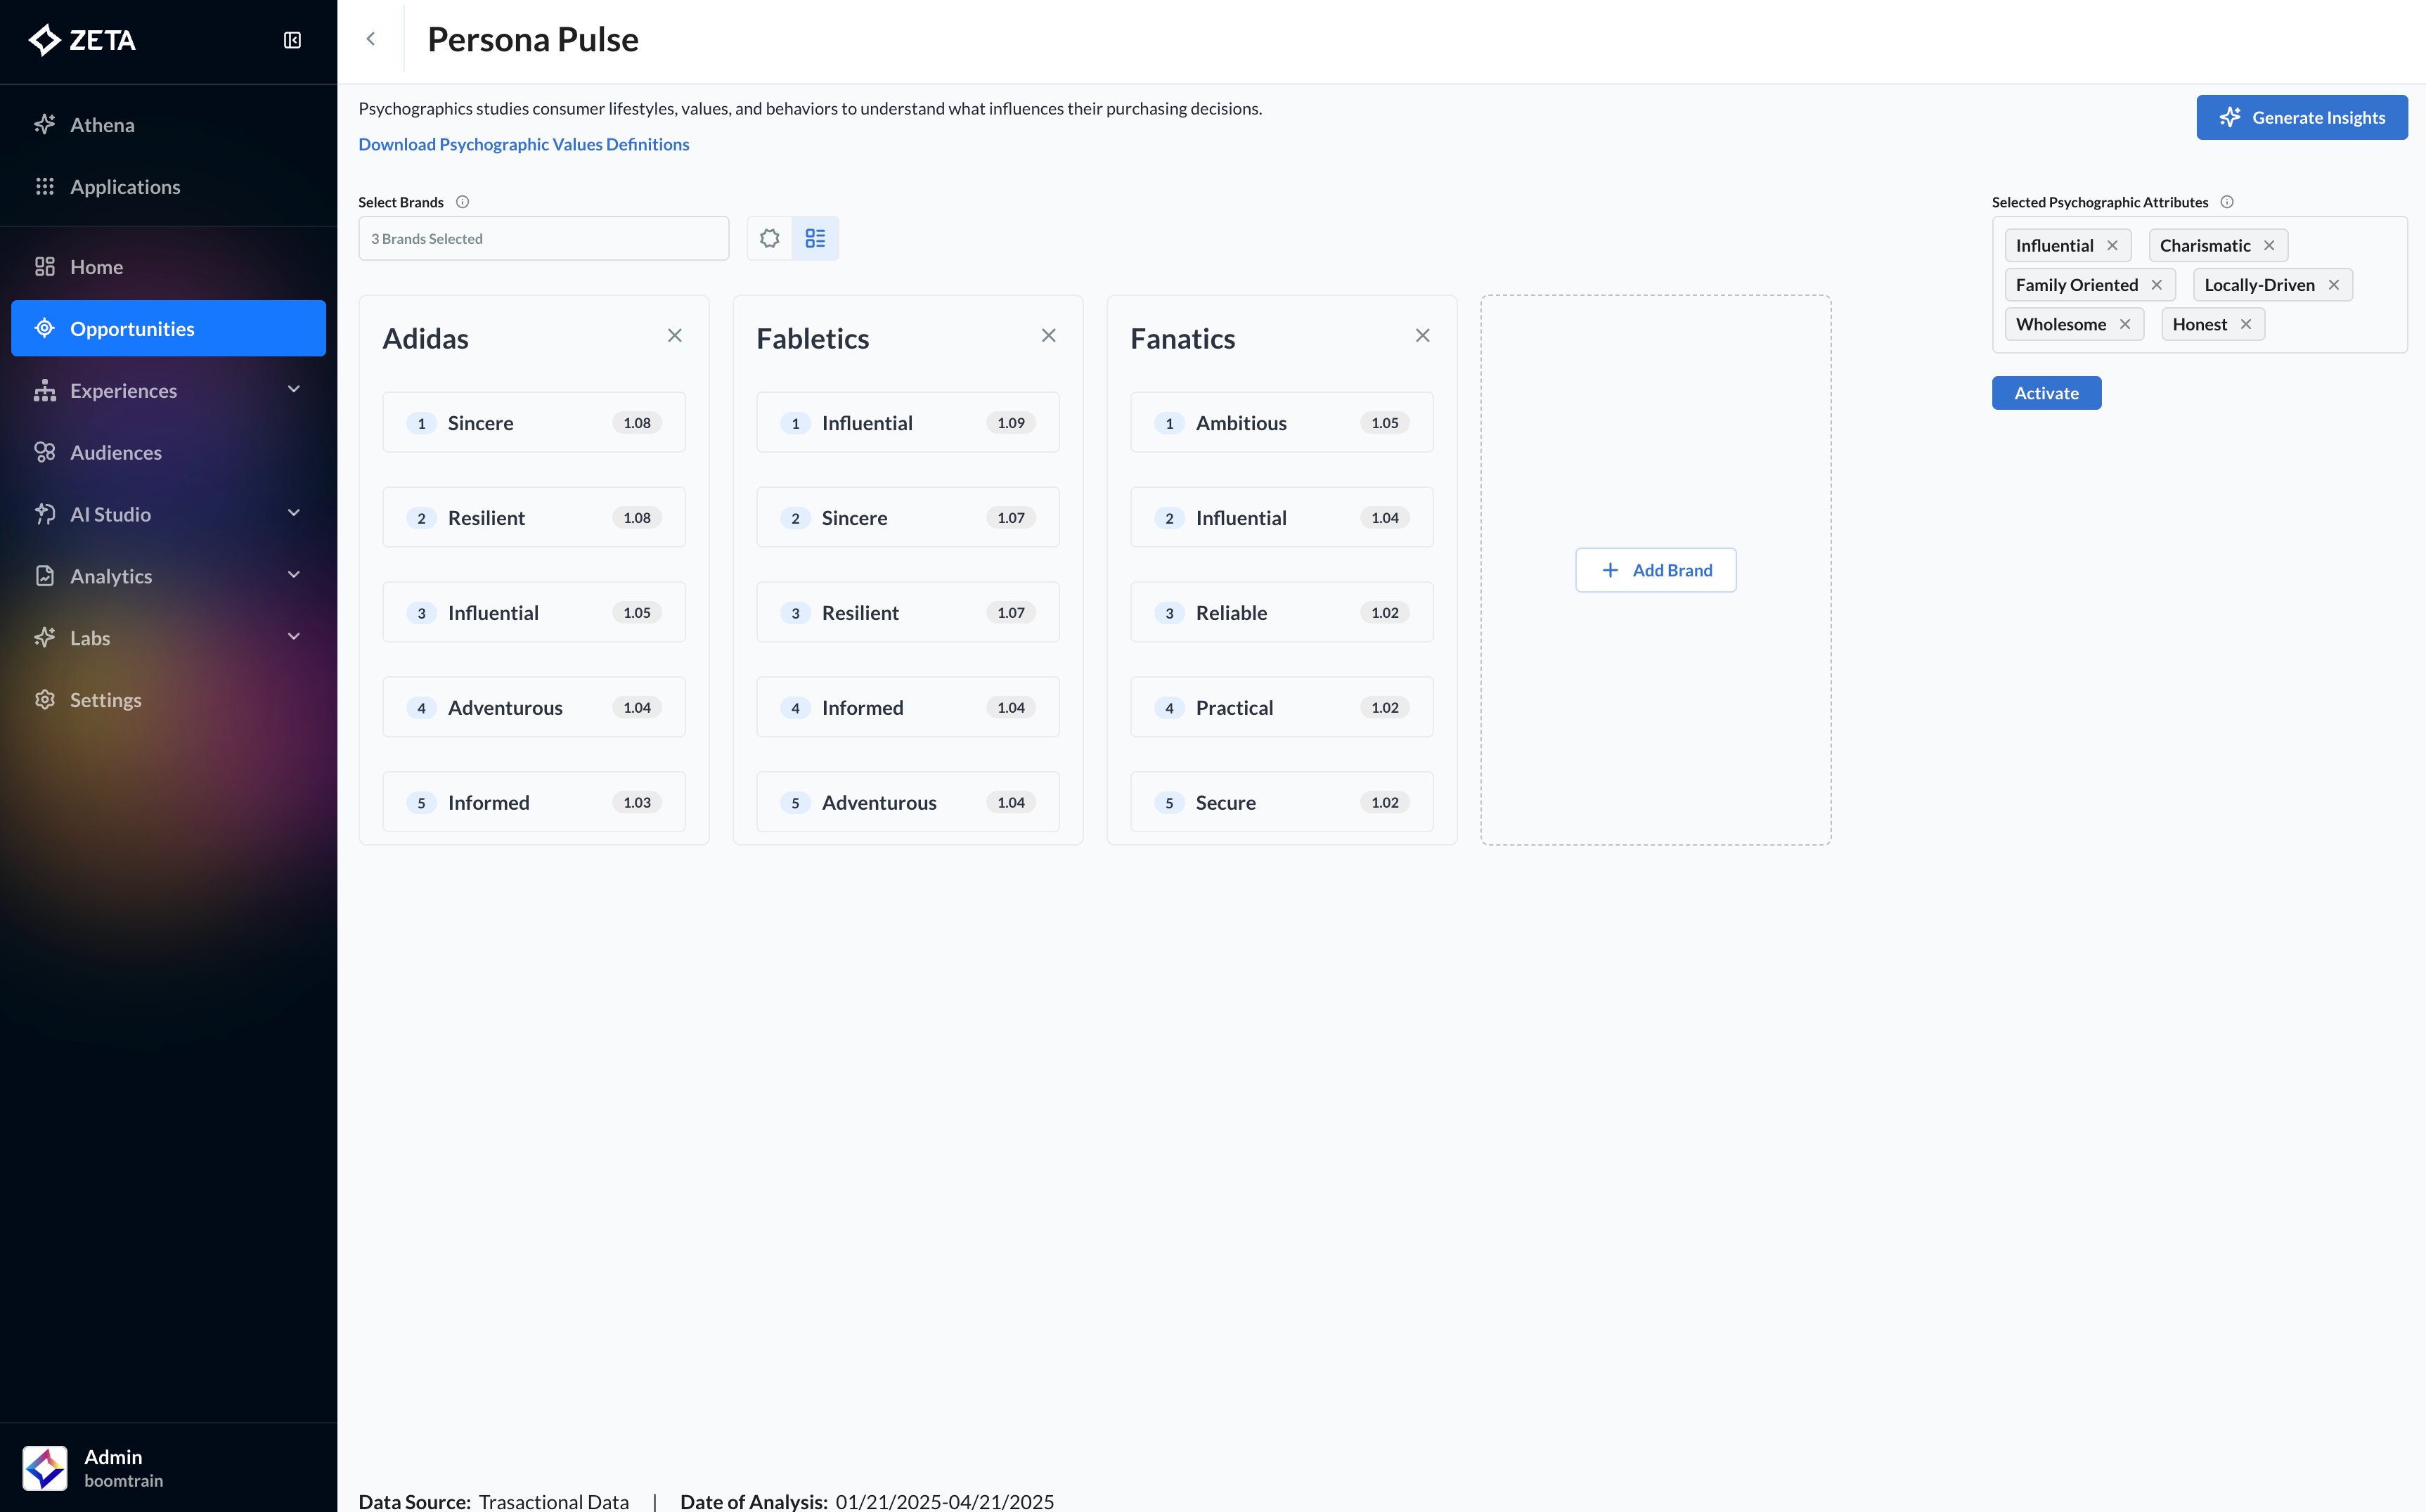Go back using the arrow beside Persona Pulse
This screenshot has width=2426, height=1512.
tap(371, 39)
